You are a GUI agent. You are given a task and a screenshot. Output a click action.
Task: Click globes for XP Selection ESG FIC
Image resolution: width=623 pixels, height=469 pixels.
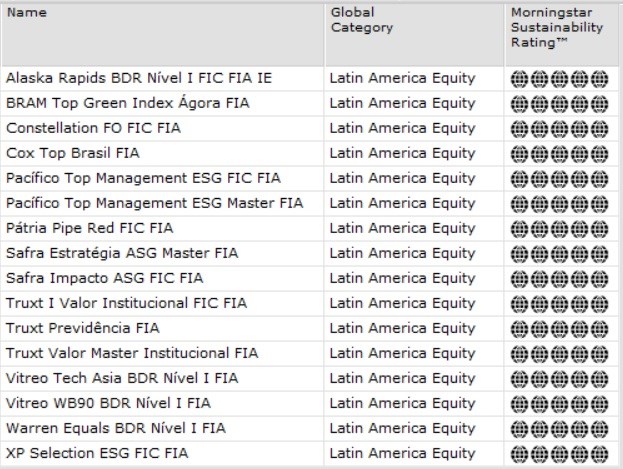[559, 453]
